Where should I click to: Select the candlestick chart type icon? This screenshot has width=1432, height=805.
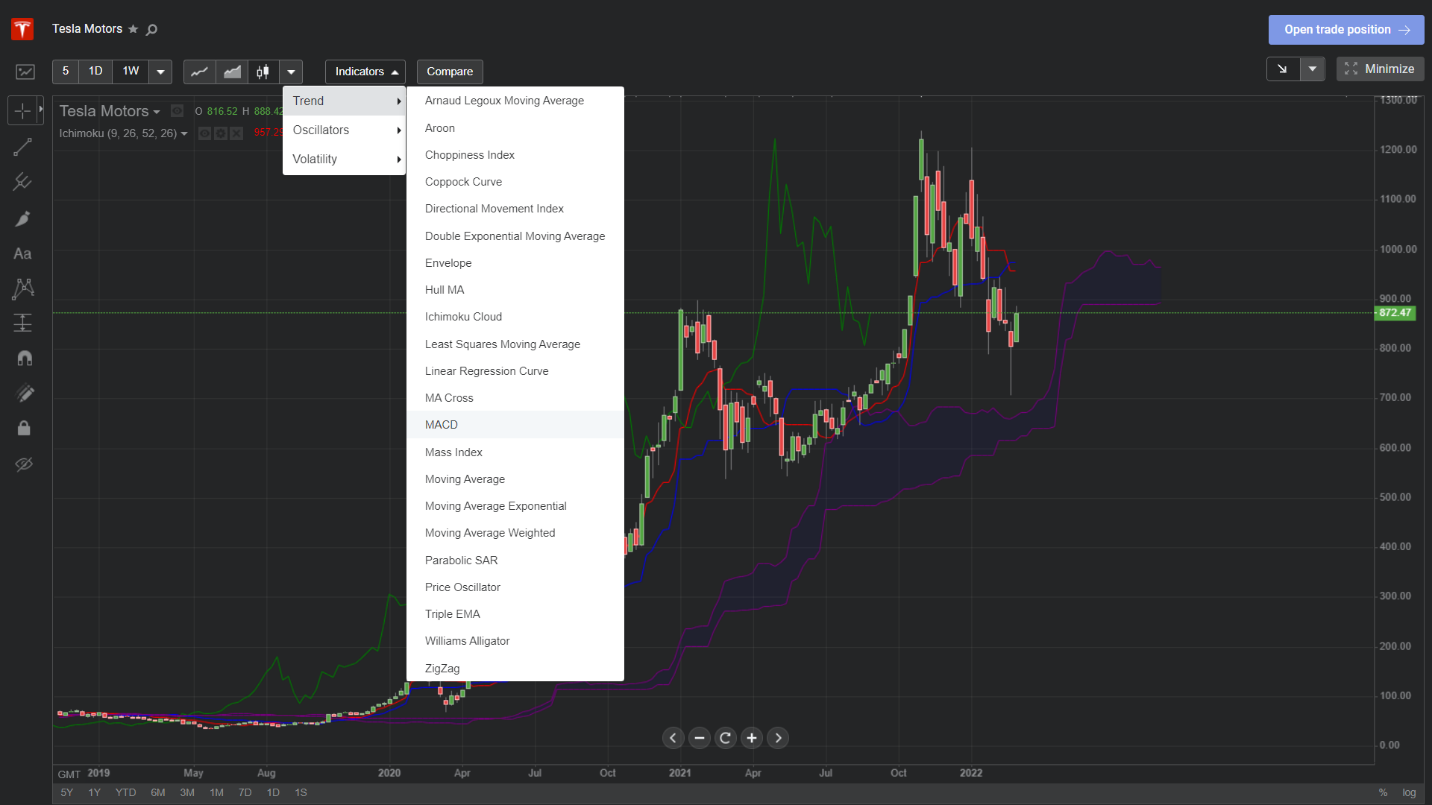(x=263, y=72)
